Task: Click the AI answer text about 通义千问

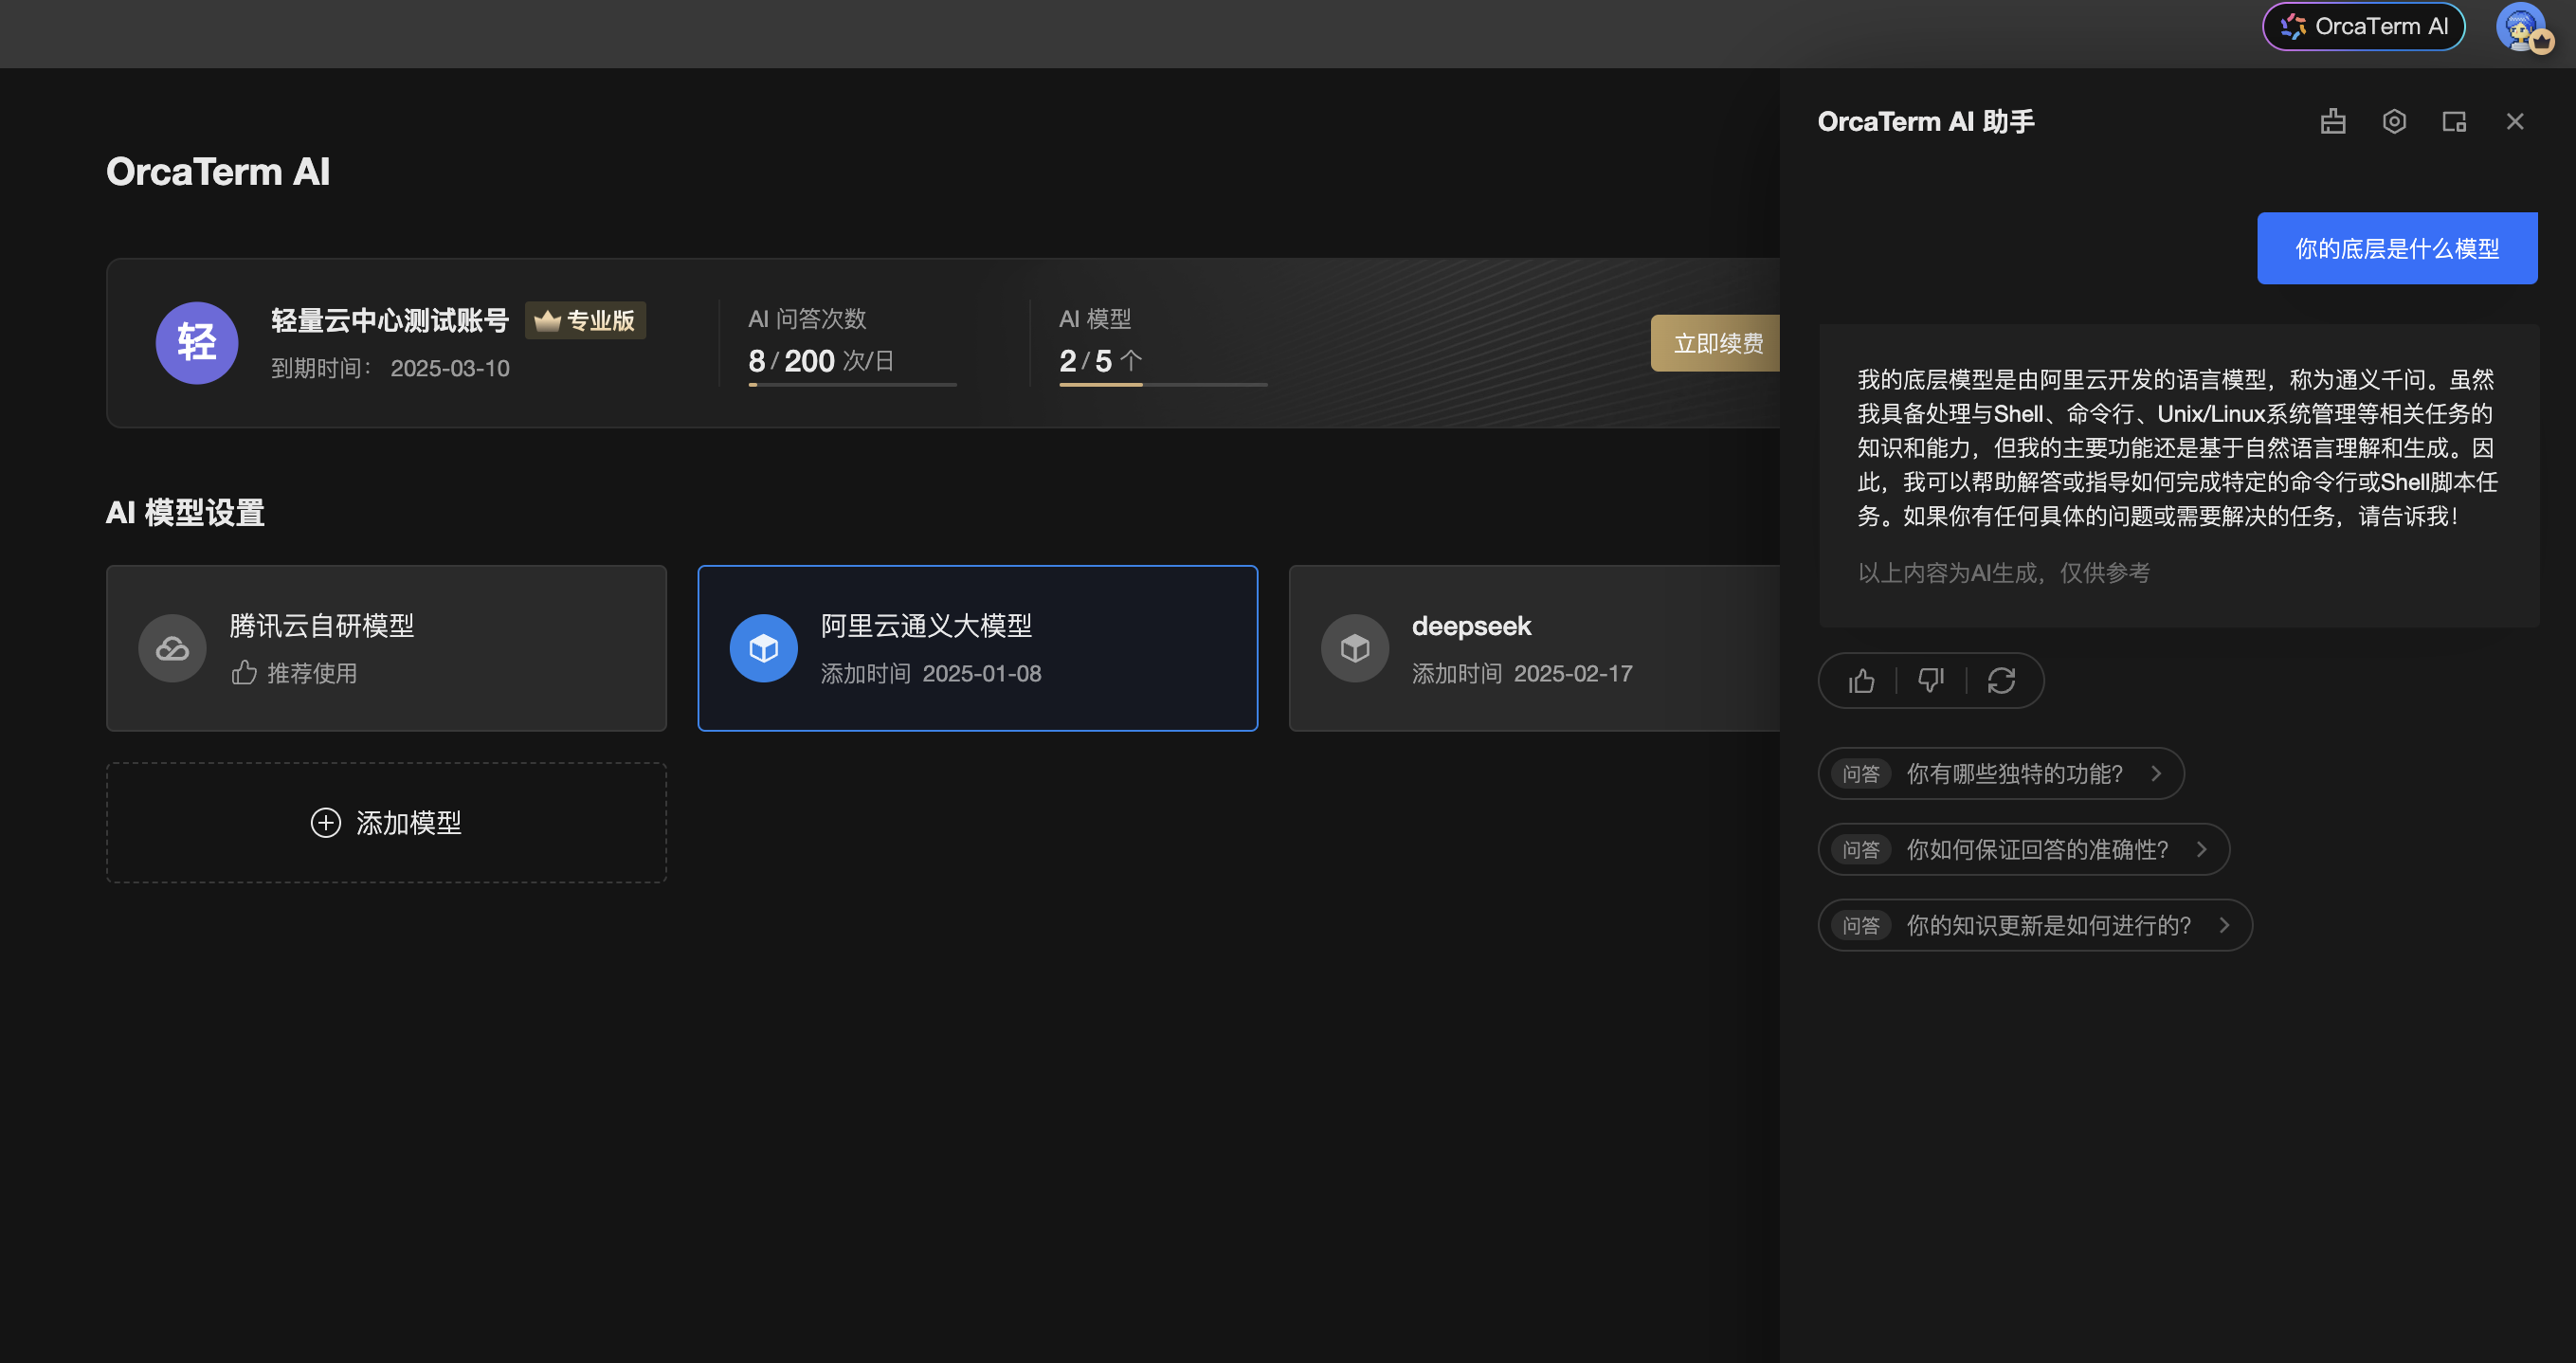Action: pyautogui.click(x=2178, y=447)
